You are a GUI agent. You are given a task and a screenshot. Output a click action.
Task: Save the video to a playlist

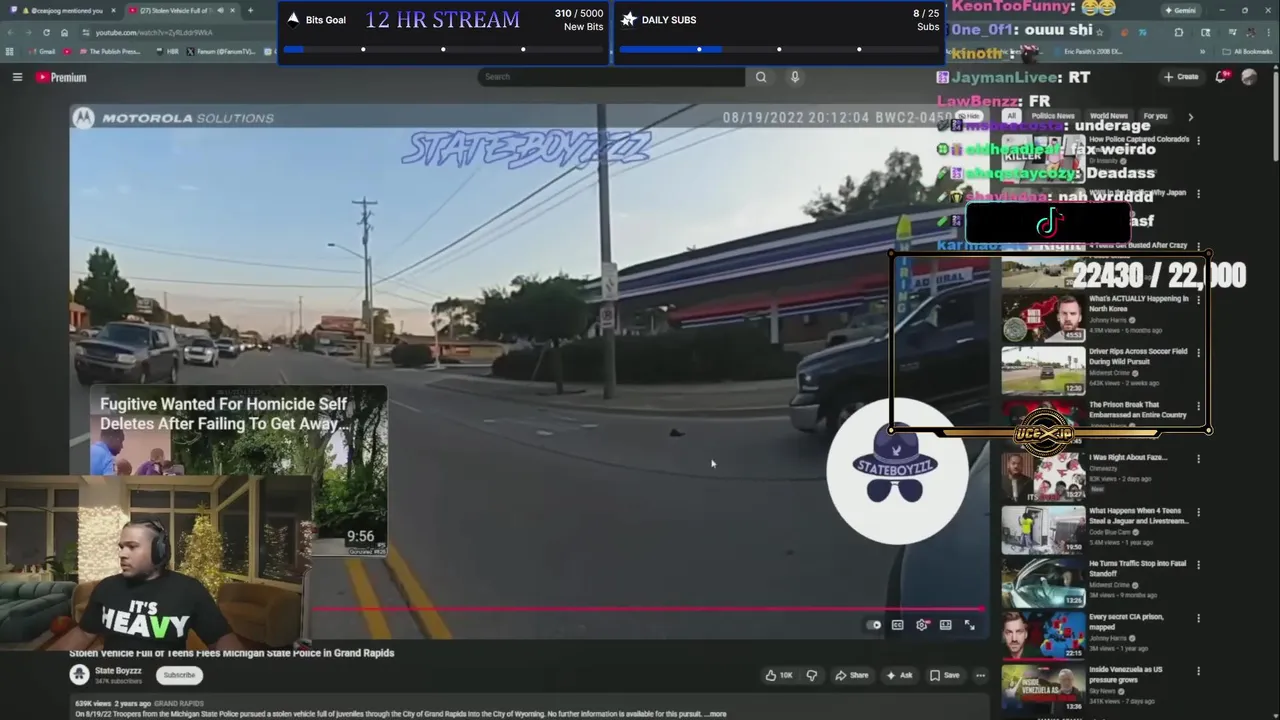[945, 675]
